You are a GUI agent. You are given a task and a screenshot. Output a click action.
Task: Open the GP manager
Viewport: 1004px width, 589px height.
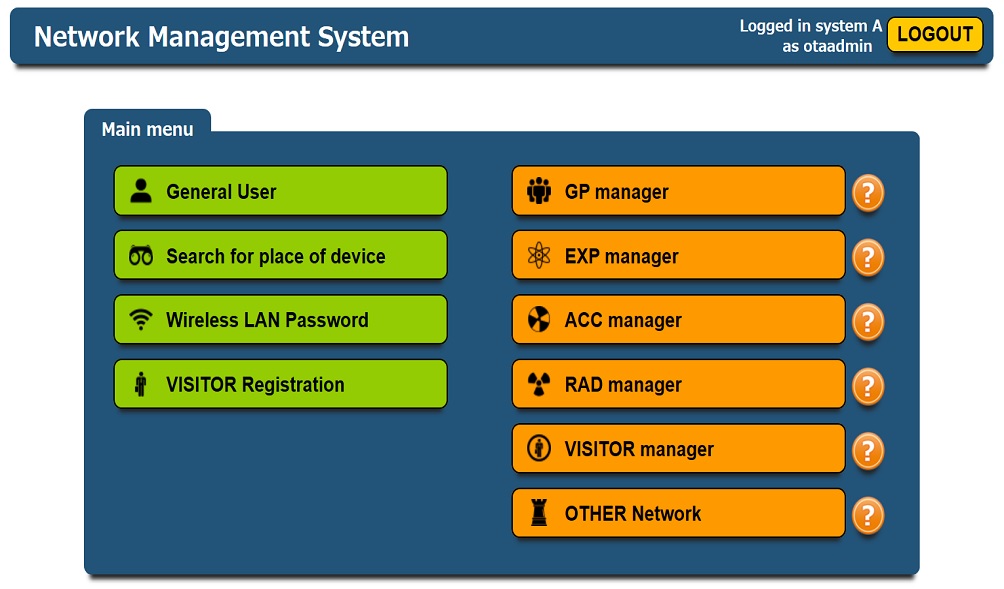(x=679, y=191)
